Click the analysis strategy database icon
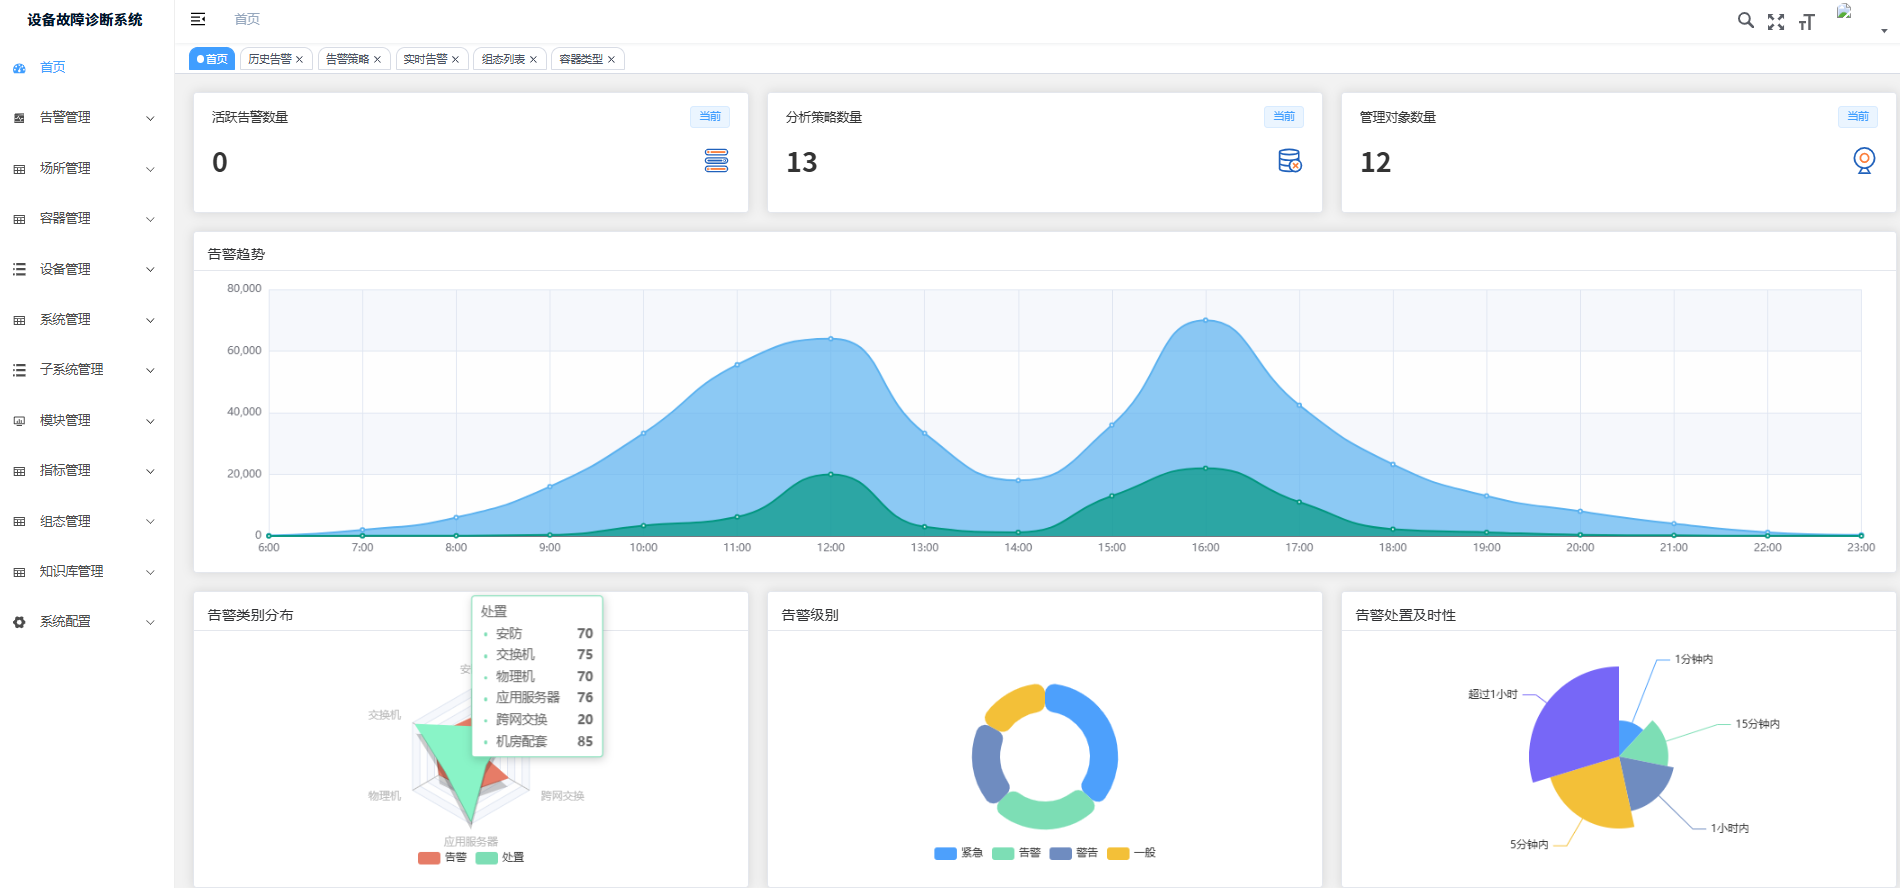 point(1289,161)
